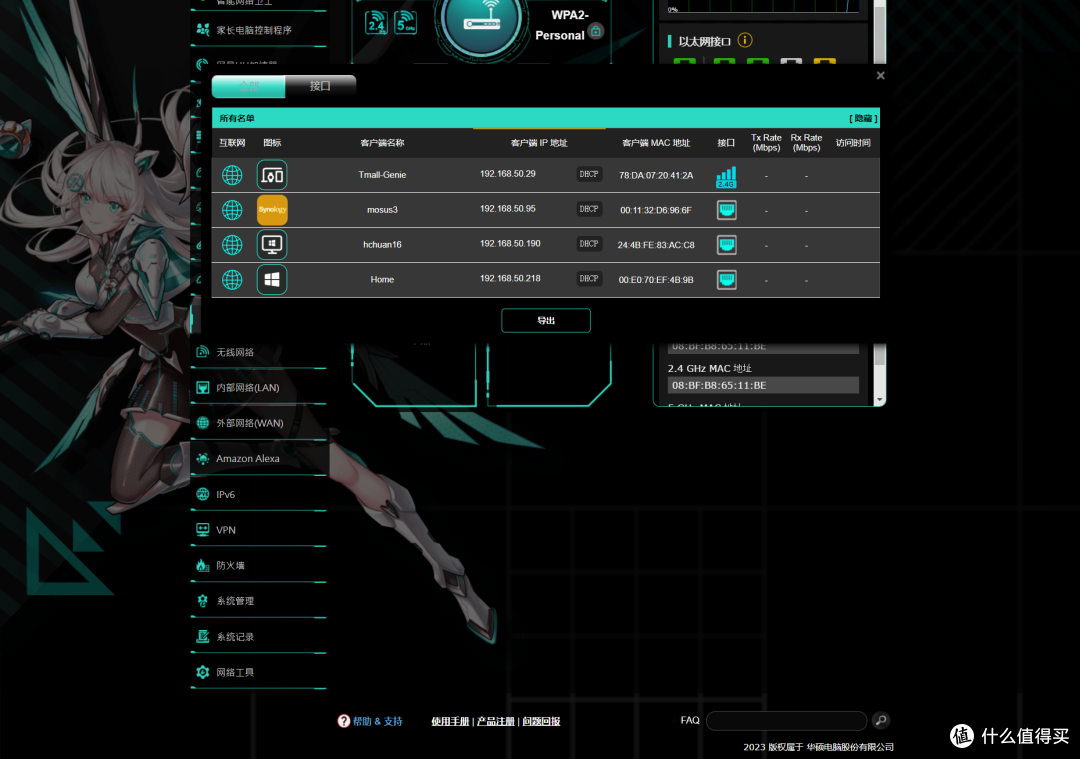Viewport: 1080px width, 759px height.
Task: Click the info icon next to 以太网接口
Action: pyautogui.click(x=745, y=41)
